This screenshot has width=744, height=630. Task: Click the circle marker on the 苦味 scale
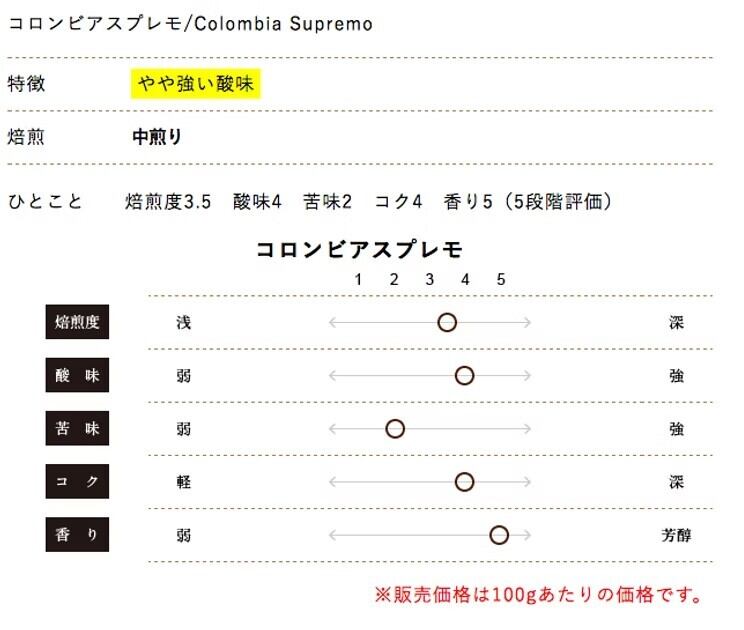[x=395, y=428]
